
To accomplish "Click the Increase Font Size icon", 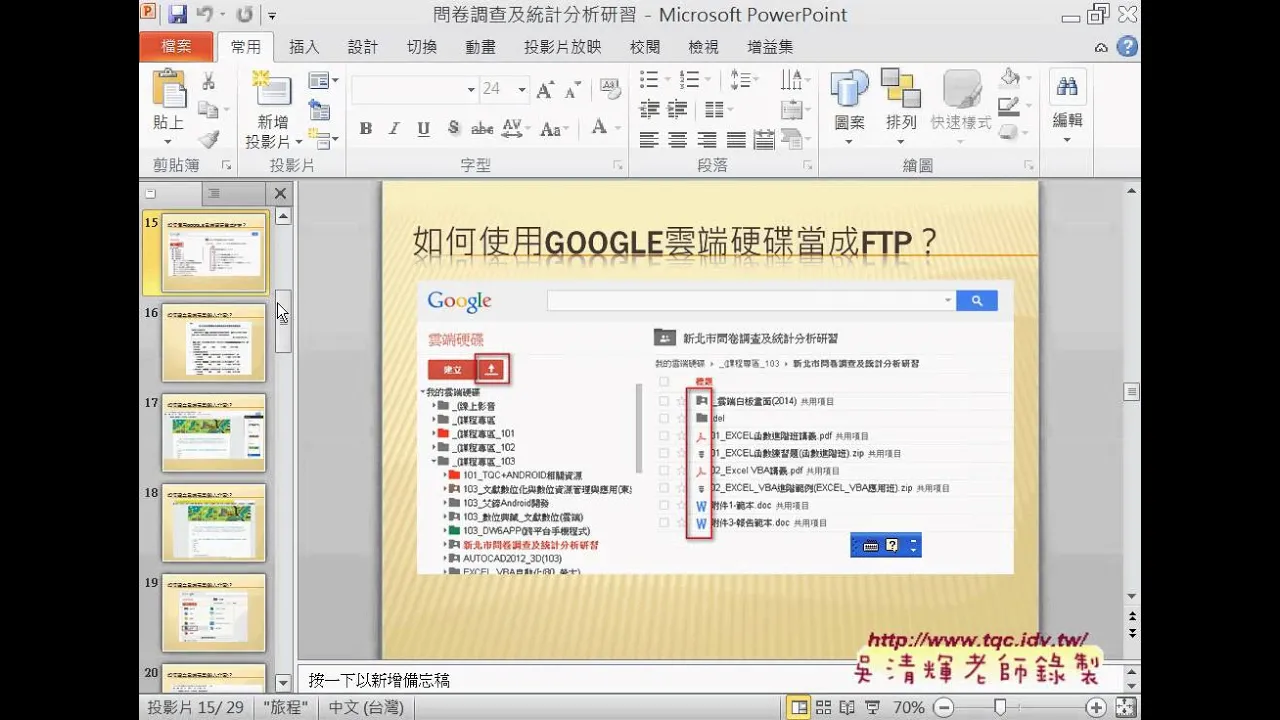I will coord(545,90).
